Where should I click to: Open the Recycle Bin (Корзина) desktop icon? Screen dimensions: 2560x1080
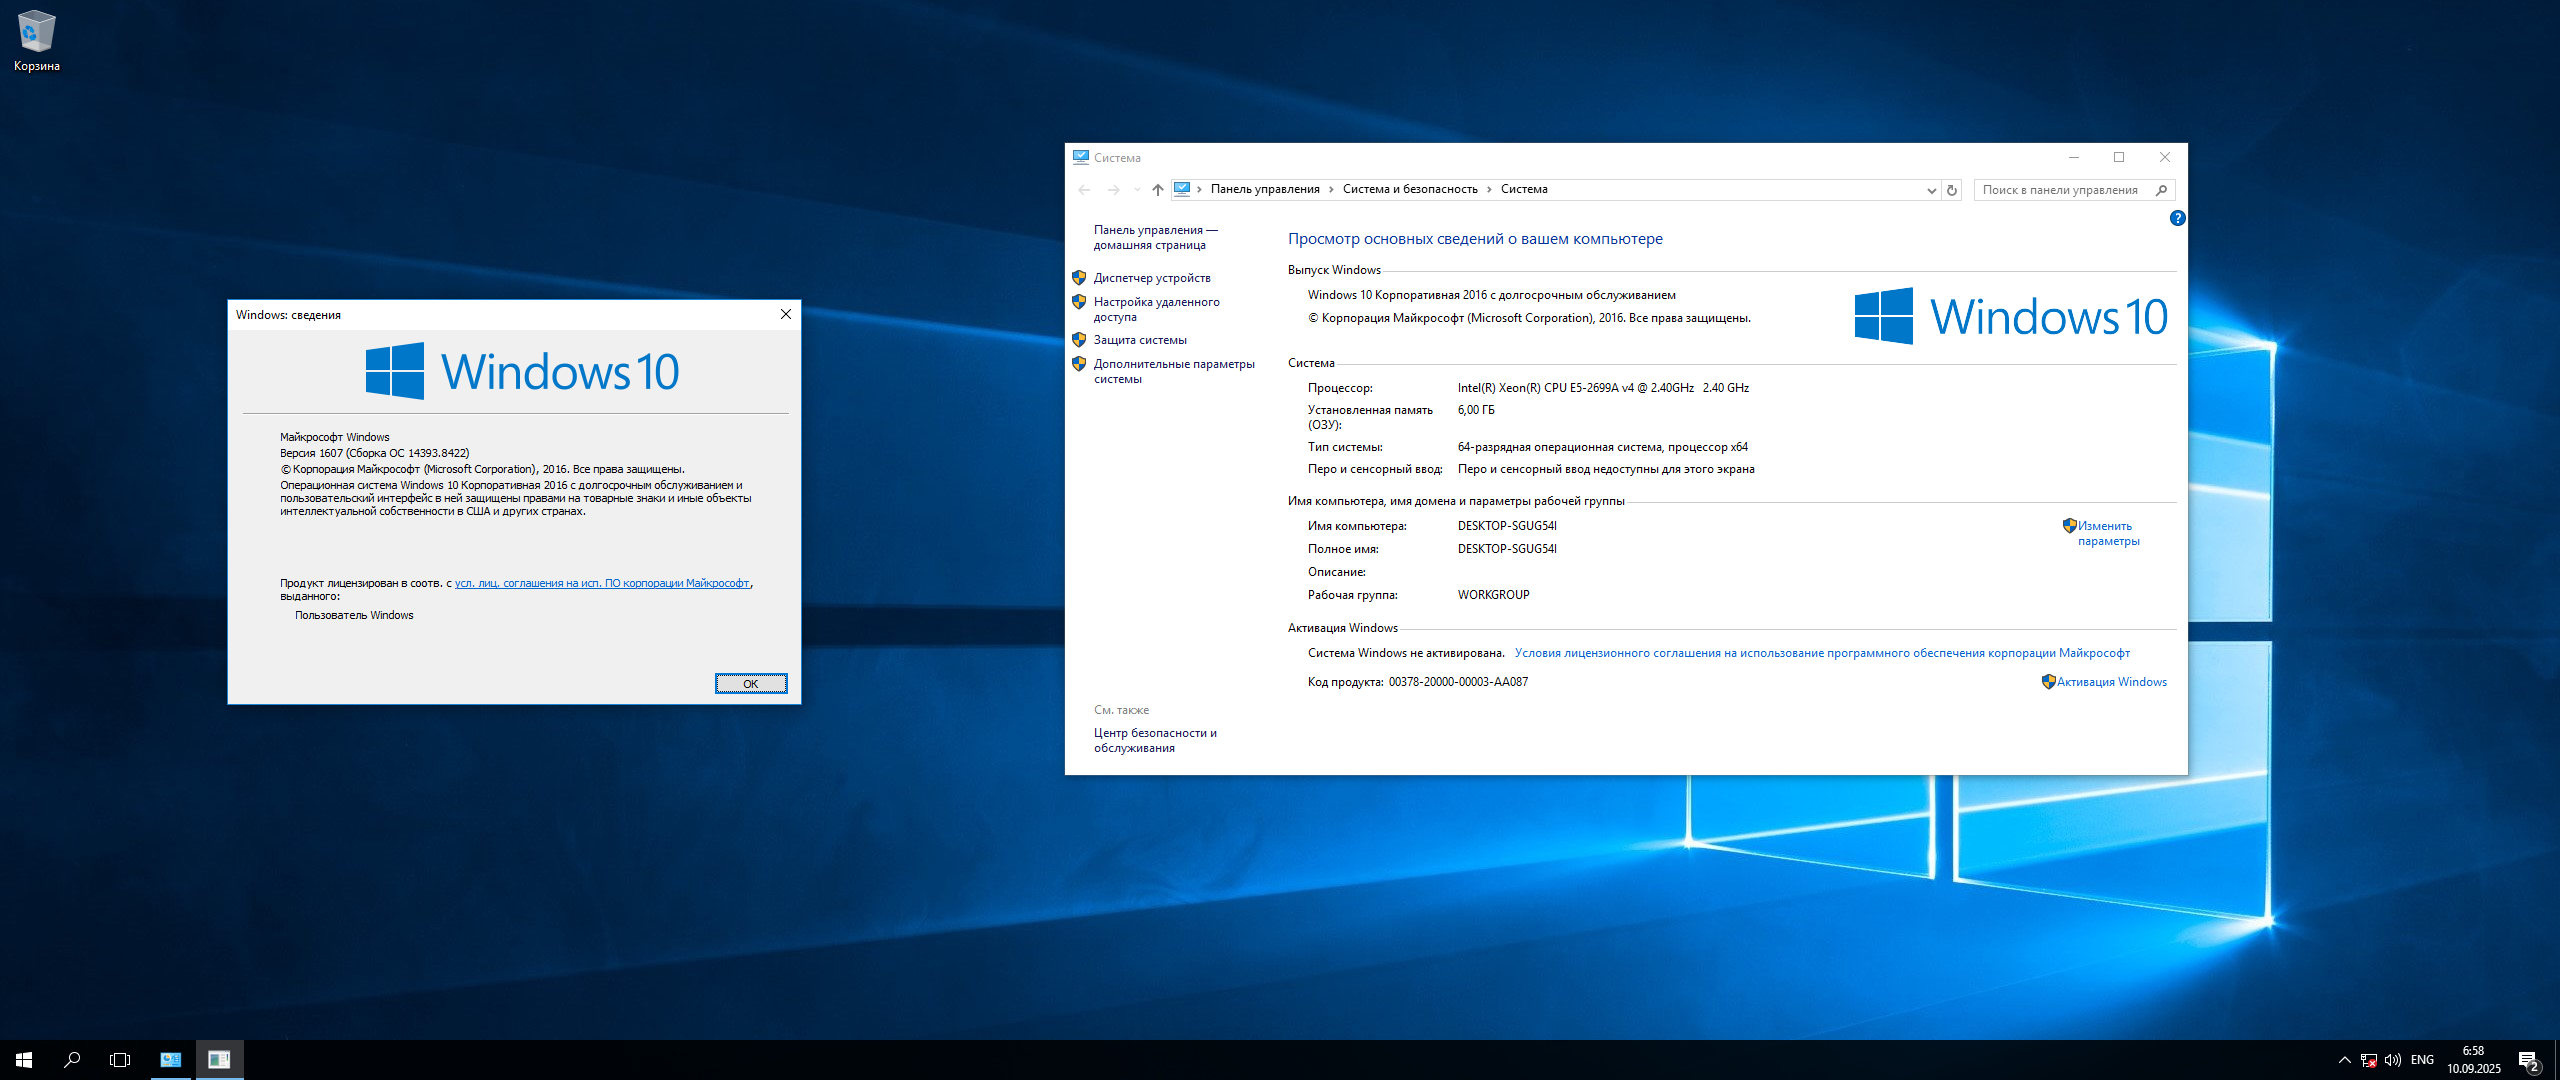pyautogui.click(x=37, y=41)
